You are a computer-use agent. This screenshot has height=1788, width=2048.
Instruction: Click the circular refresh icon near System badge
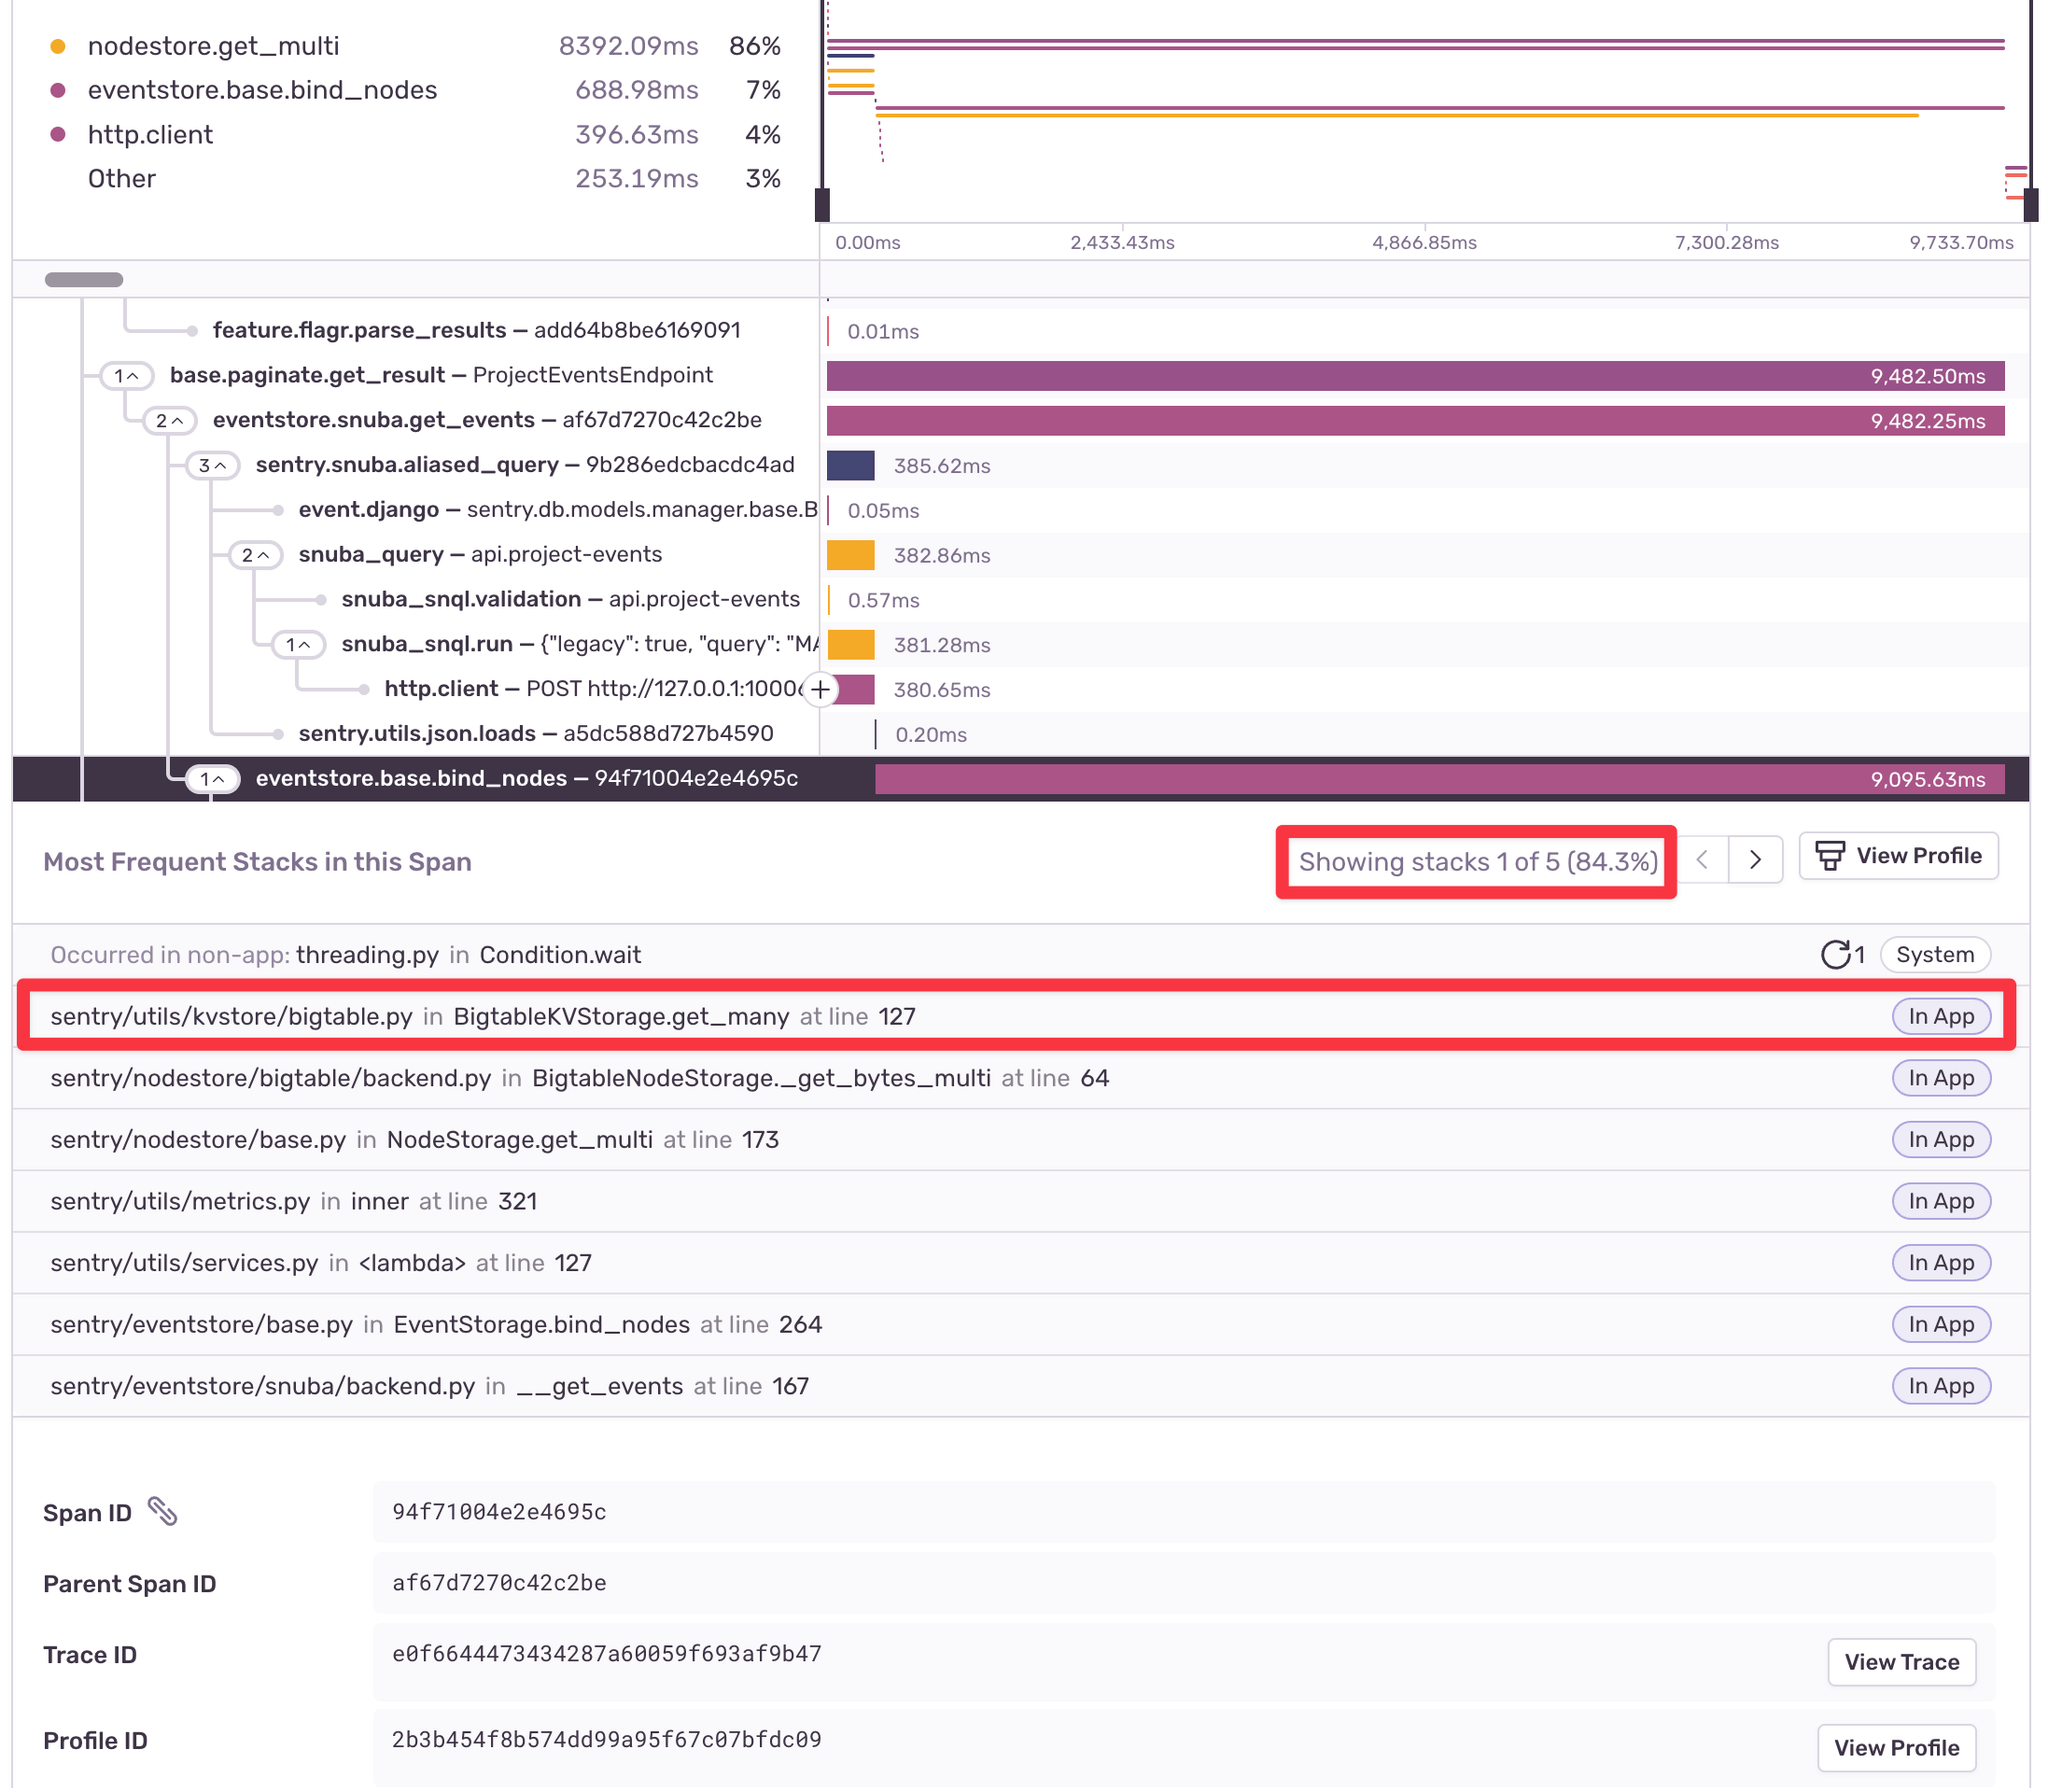pyautogui.click(x=1838, y=954)
